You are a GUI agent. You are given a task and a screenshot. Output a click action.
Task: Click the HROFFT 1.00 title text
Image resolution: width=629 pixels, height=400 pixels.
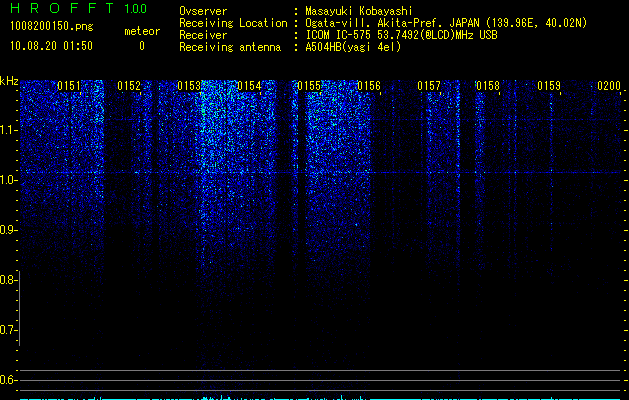tap(79, 8)
